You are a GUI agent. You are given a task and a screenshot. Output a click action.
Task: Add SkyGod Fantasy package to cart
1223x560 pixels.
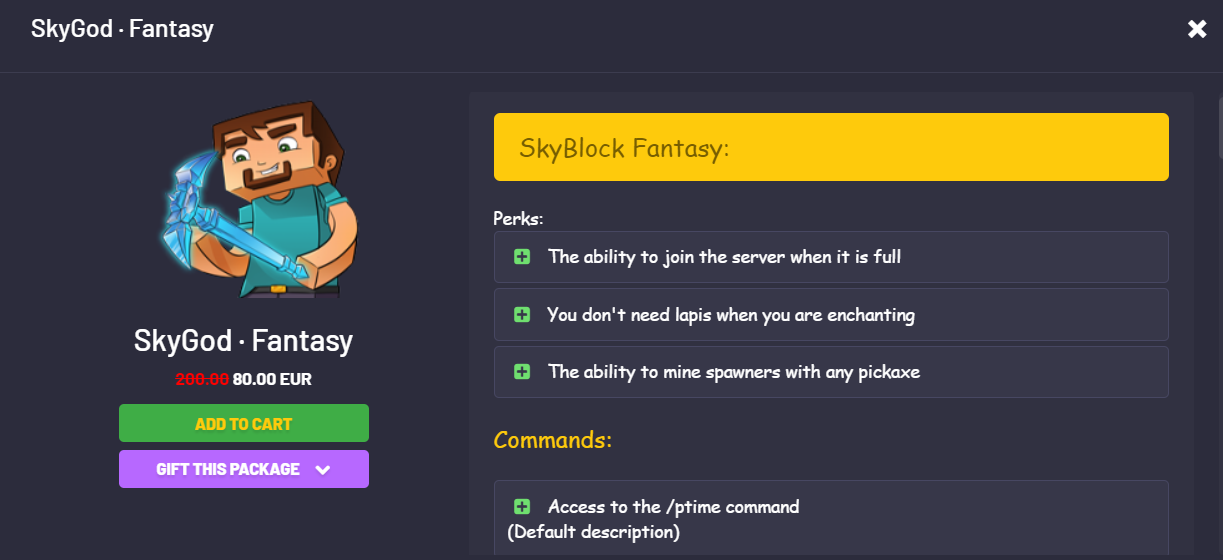pos(244,423)
